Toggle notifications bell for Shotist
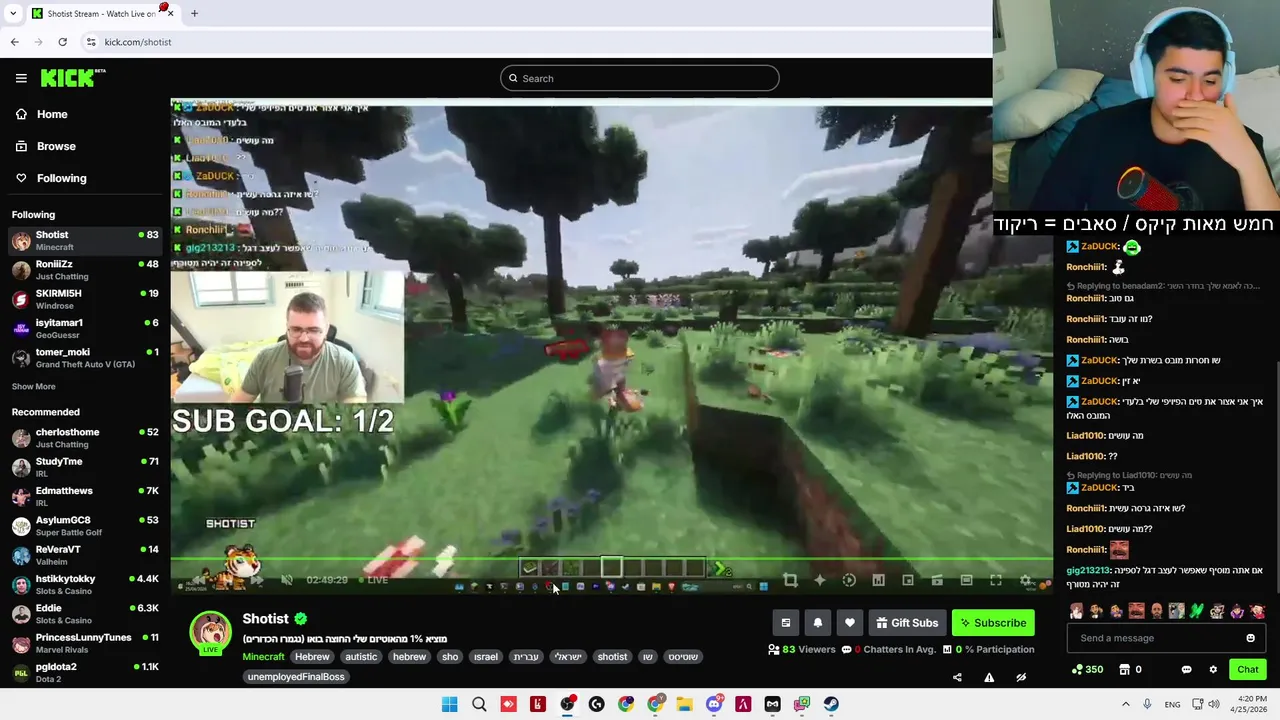 coord(818,623)
